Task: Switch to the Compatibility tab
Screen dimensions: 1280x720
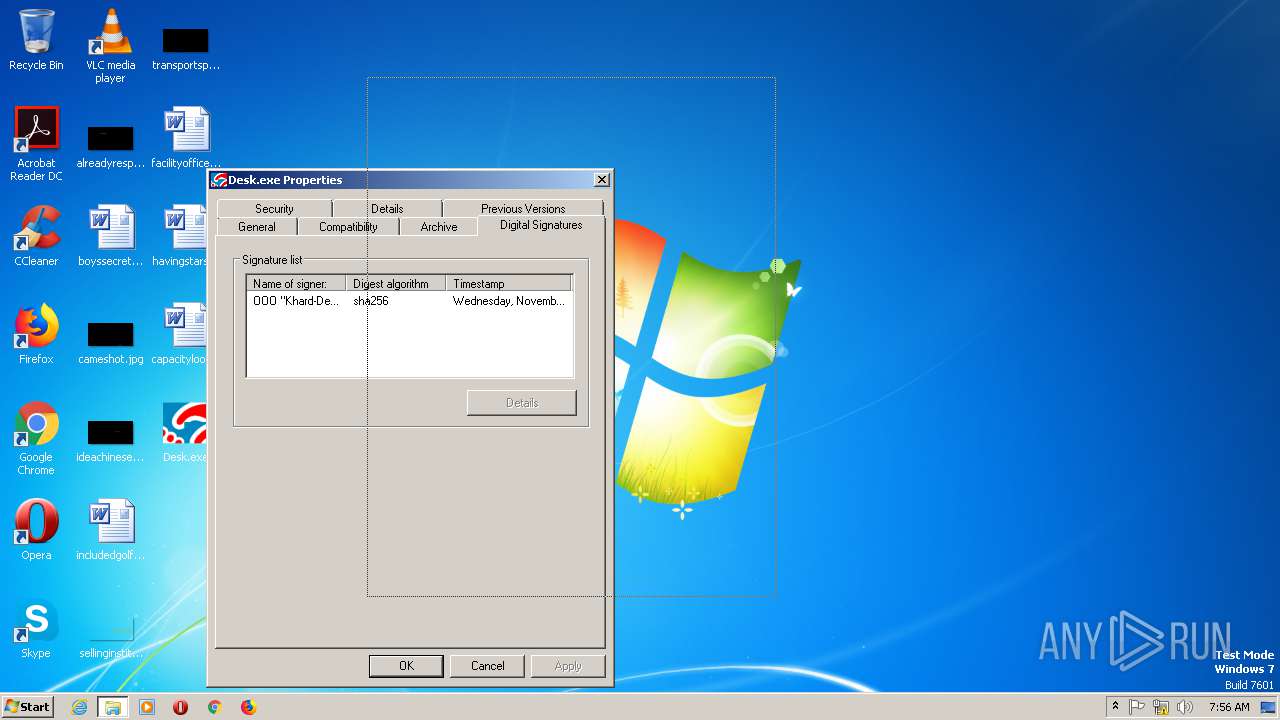Action: (348, 227)
